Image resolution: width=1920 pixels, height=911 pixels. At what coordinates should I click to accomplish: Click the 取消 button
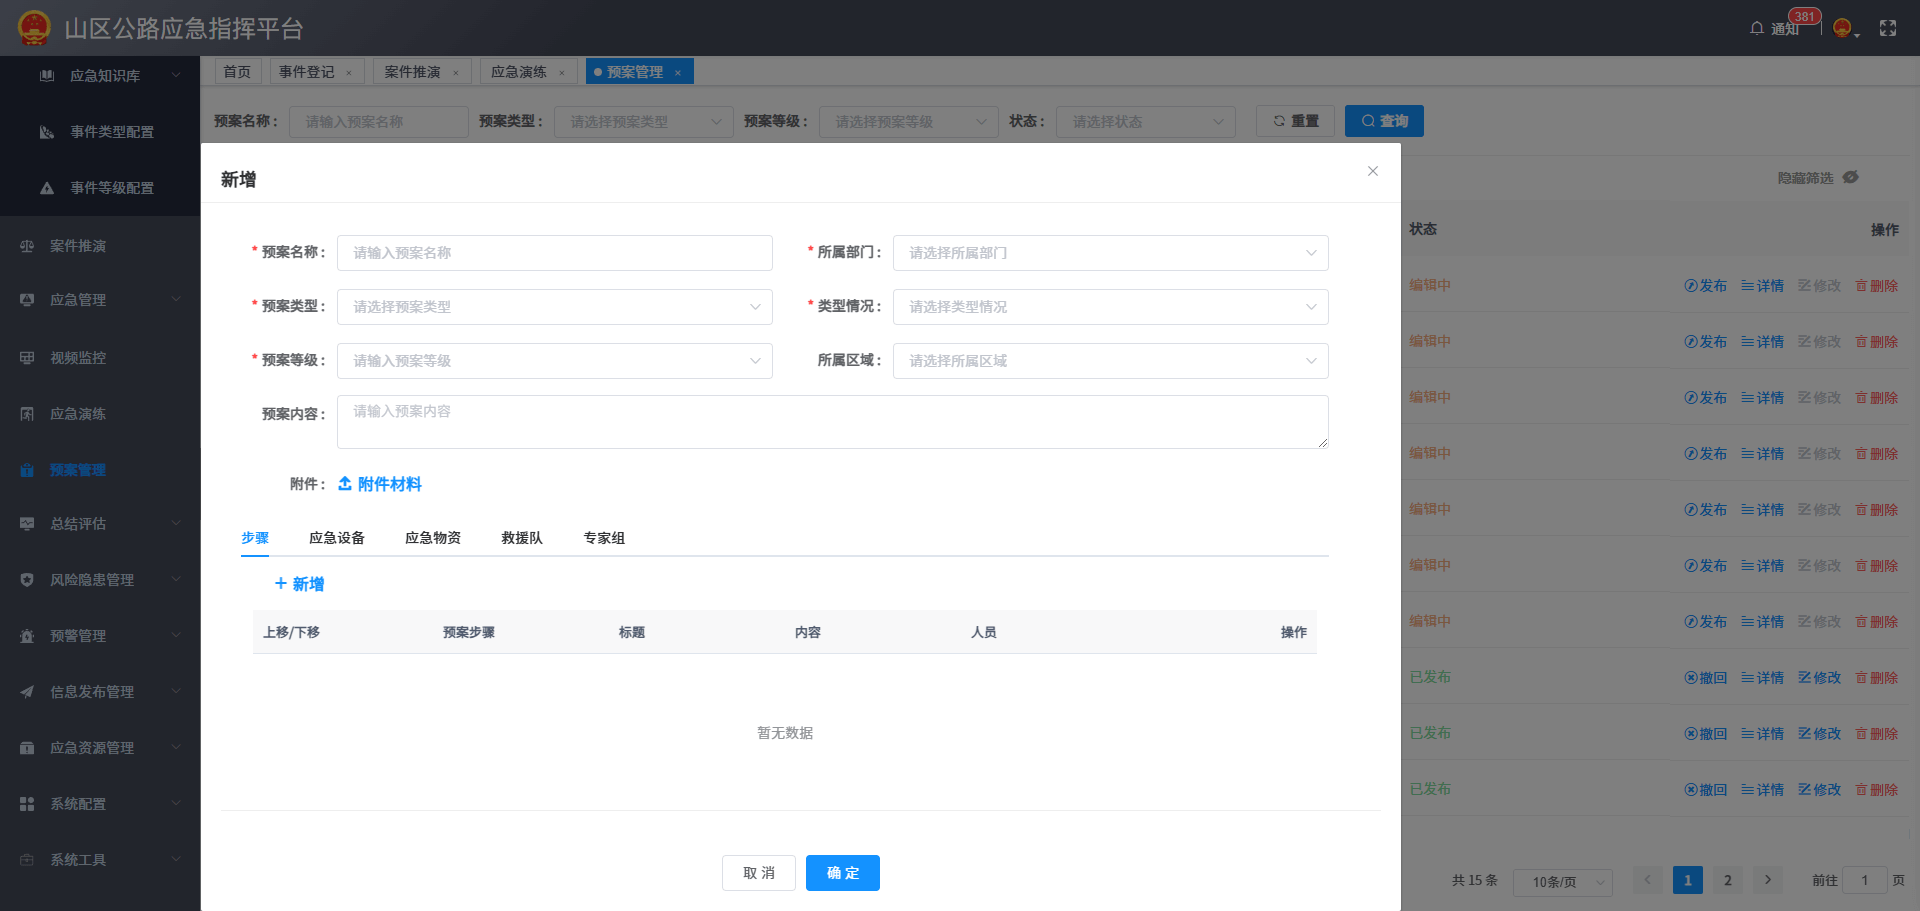click(759, 873)
